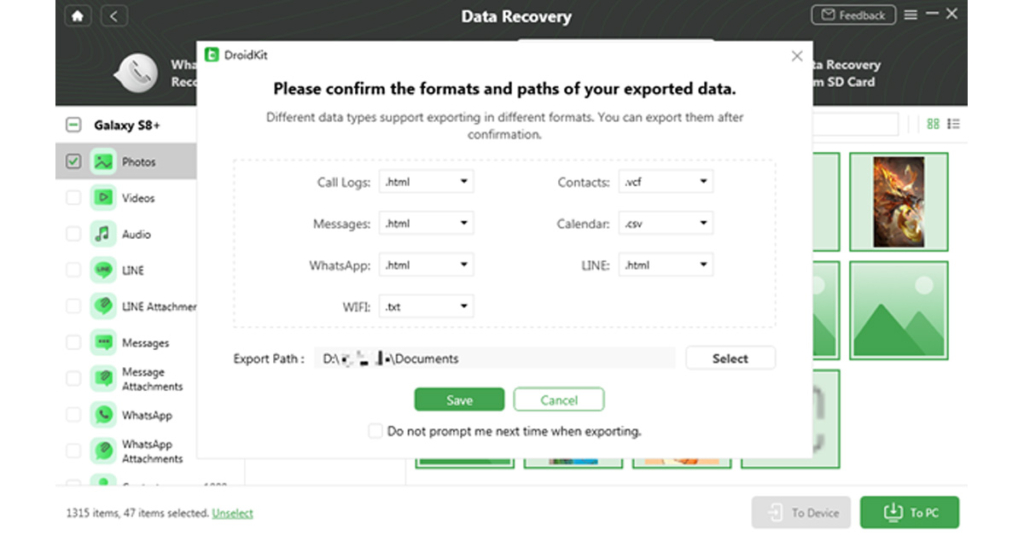
Task: Open the dragon artwork photo thumbnail
Action: (899, 202)
